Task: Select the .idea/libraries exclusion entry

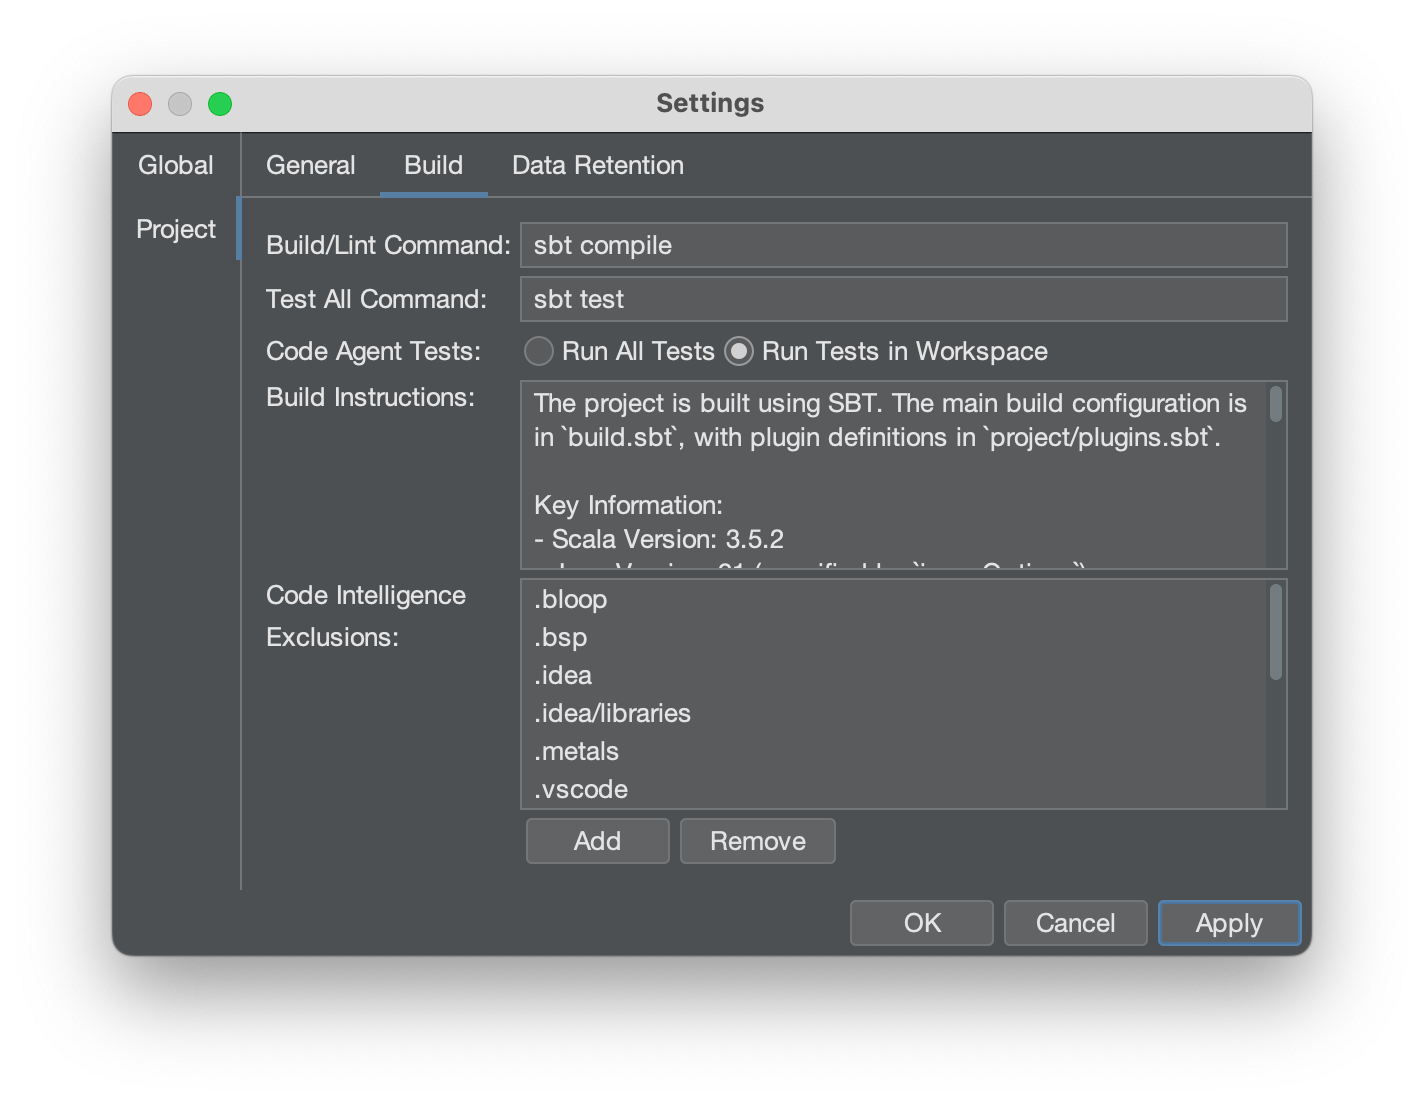Action: [x=612, y=713]
